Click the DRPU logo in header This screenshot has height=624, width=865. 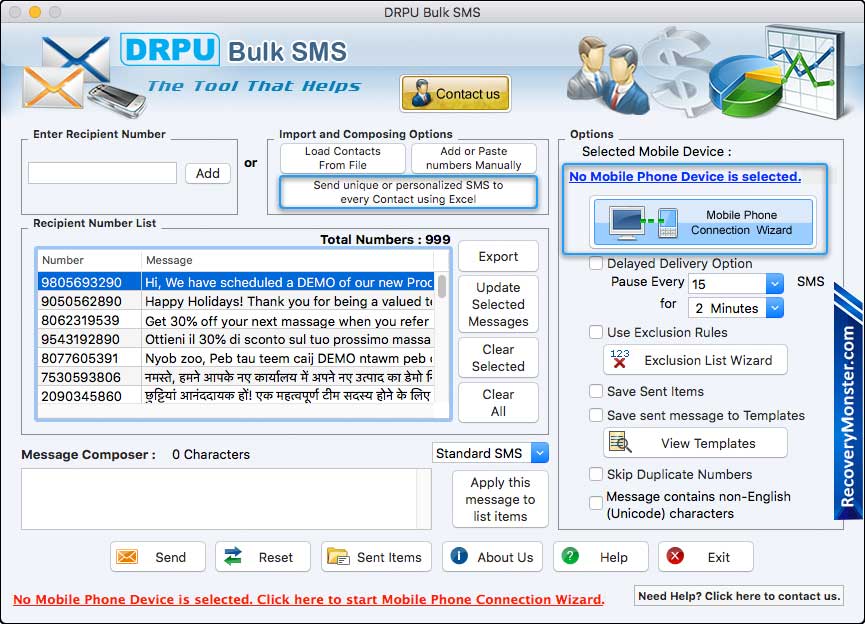point(170,50)
